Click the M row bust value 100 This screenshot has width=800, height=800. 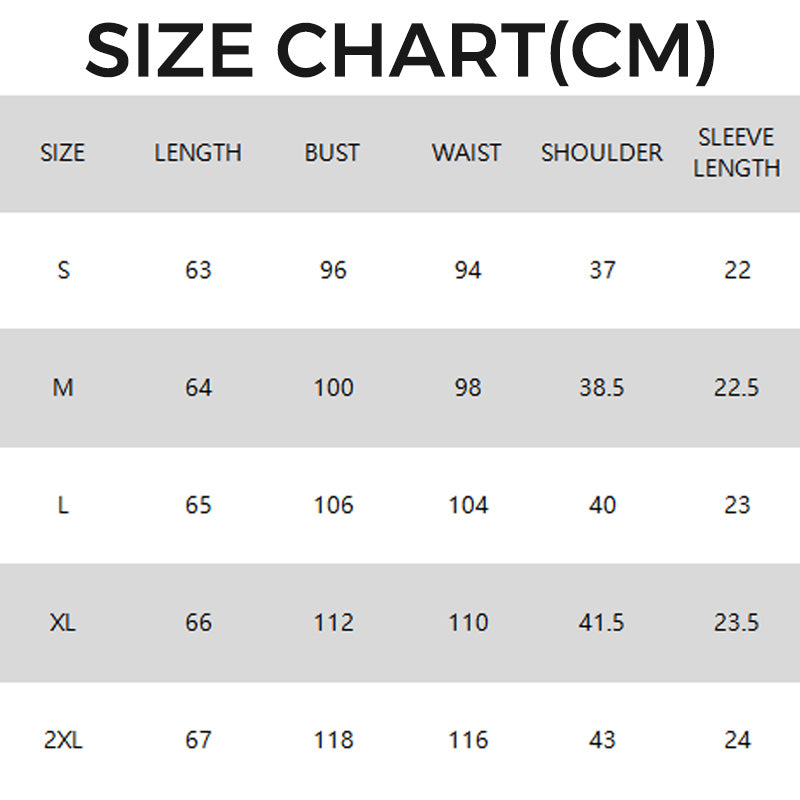[x=333, y=387]
